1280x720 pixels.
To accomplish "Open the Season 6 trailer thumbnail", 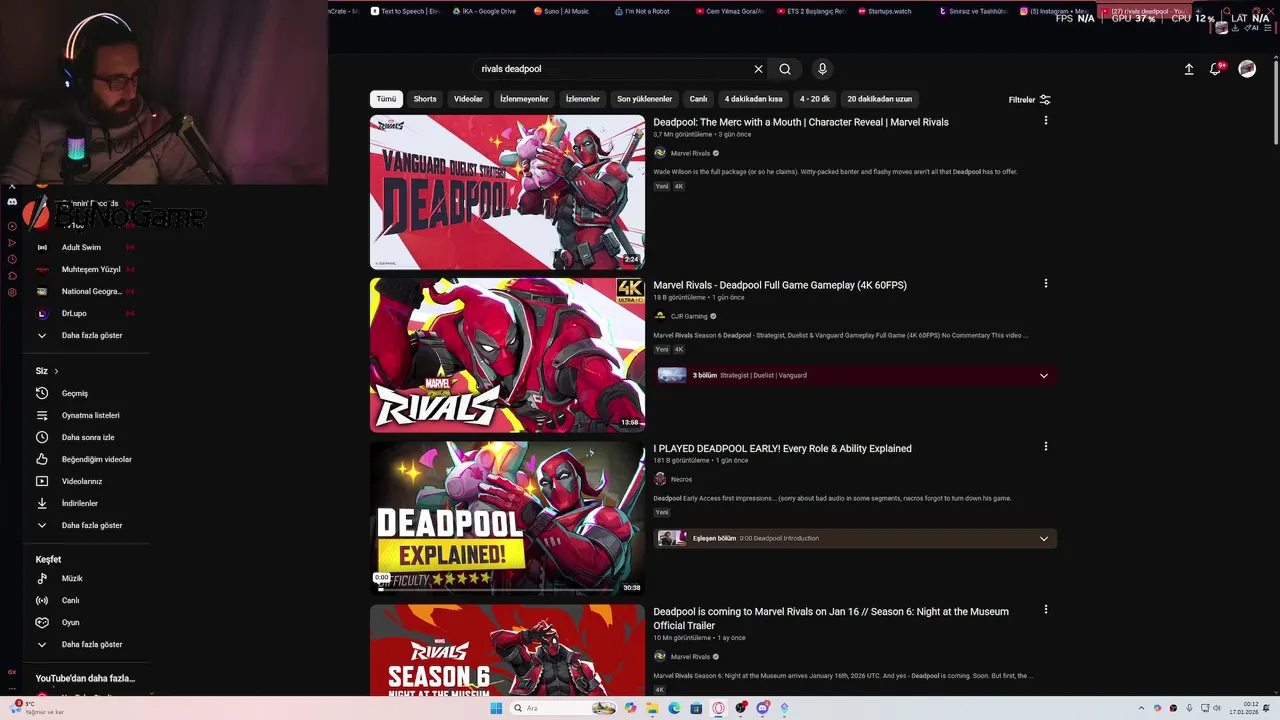I will coord(507,650).
